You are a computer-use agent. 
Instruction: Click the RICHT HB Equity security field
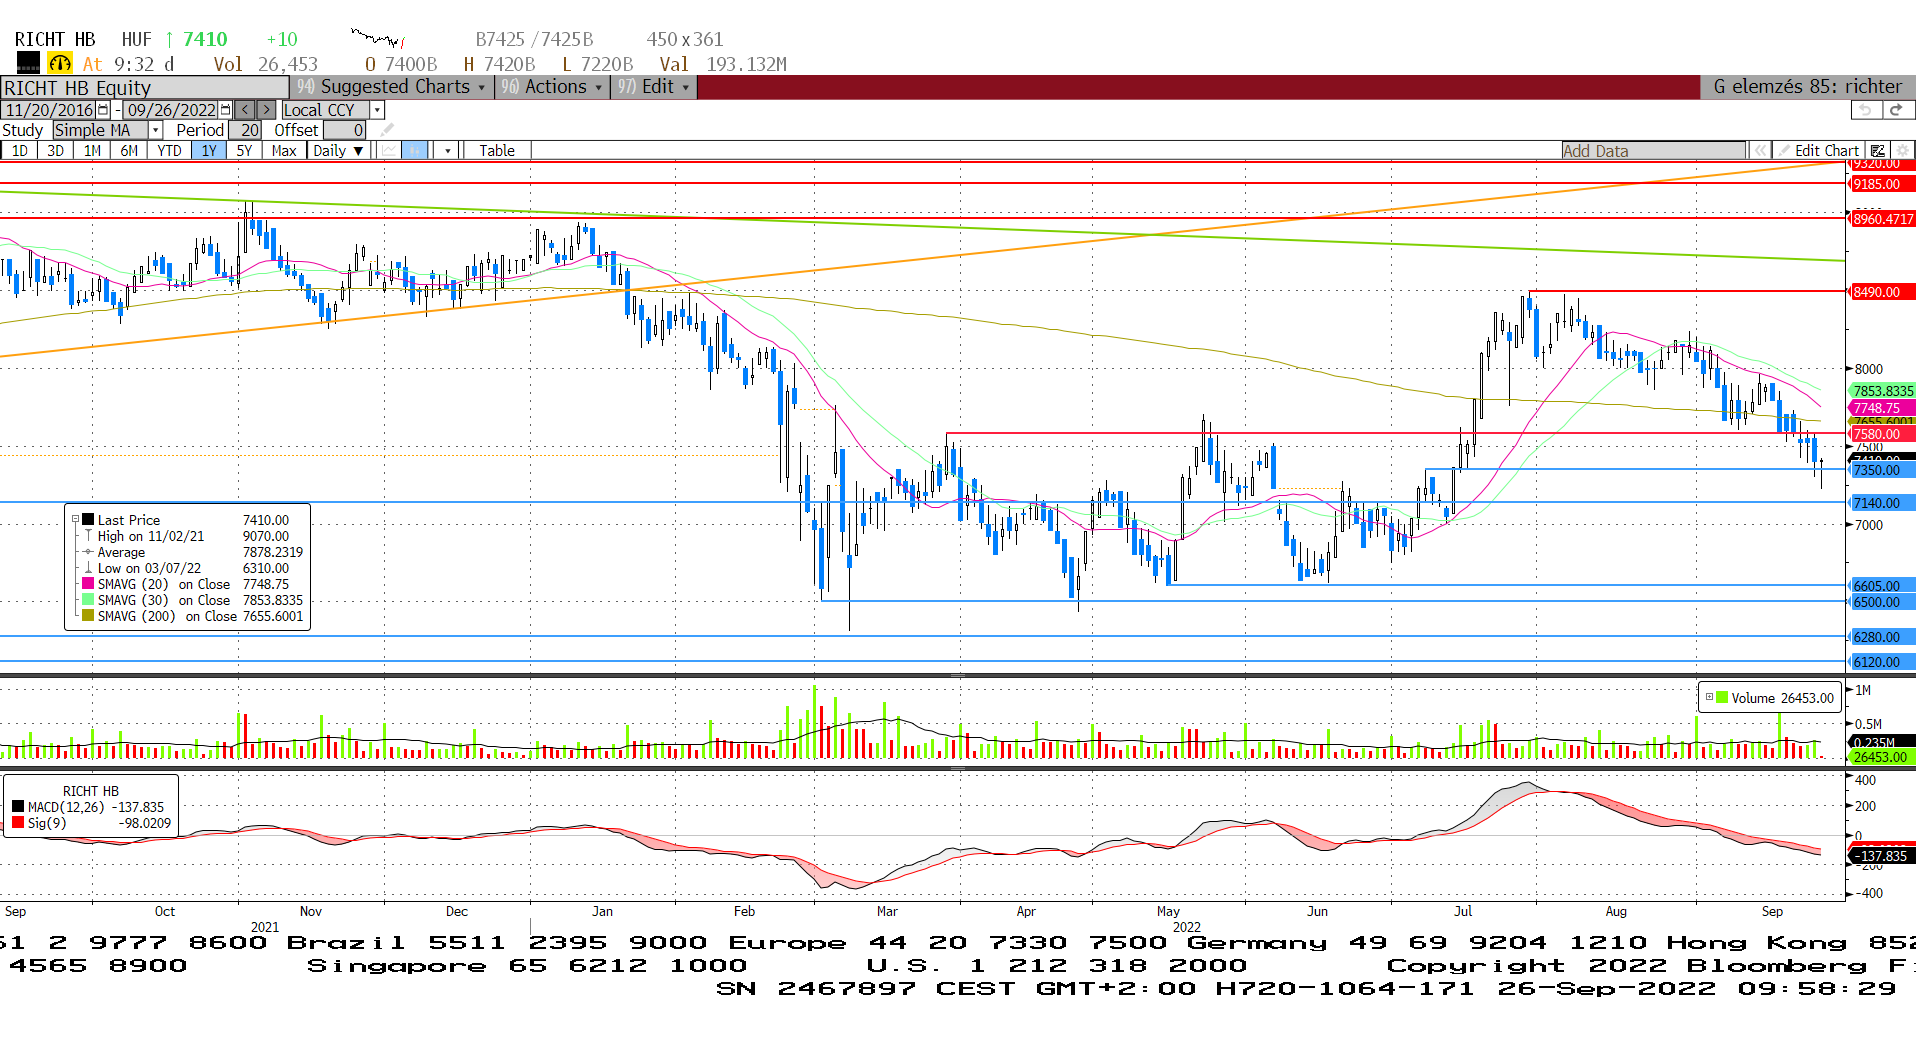tap(145, 88)
